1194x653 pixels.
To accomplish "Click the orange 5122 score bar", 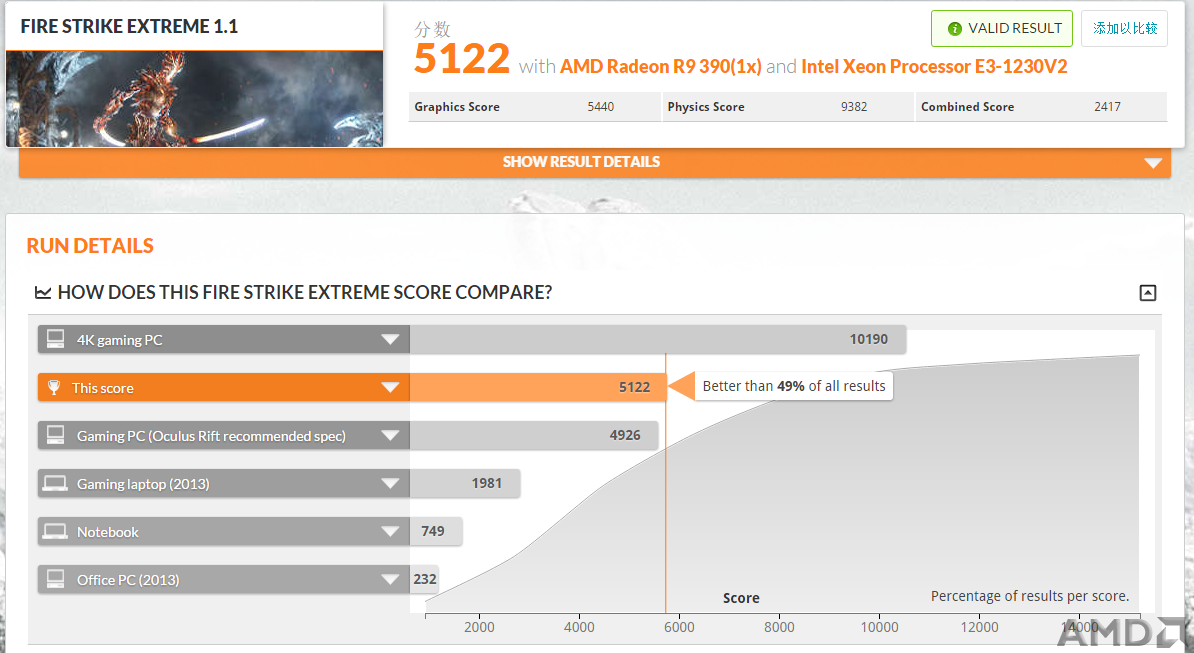I will (538, 387).
